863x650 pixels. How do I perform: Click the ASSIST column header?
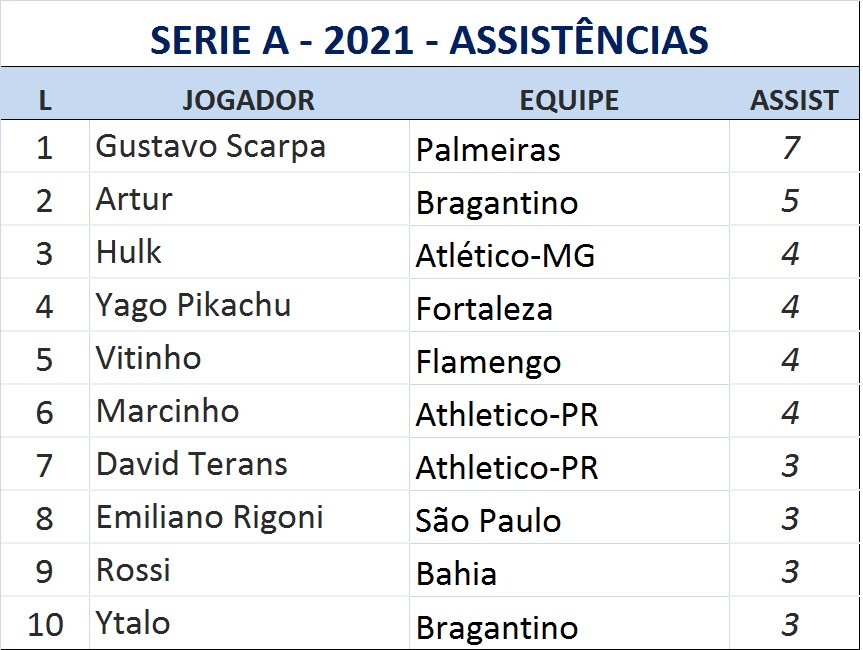pos(794,100)
